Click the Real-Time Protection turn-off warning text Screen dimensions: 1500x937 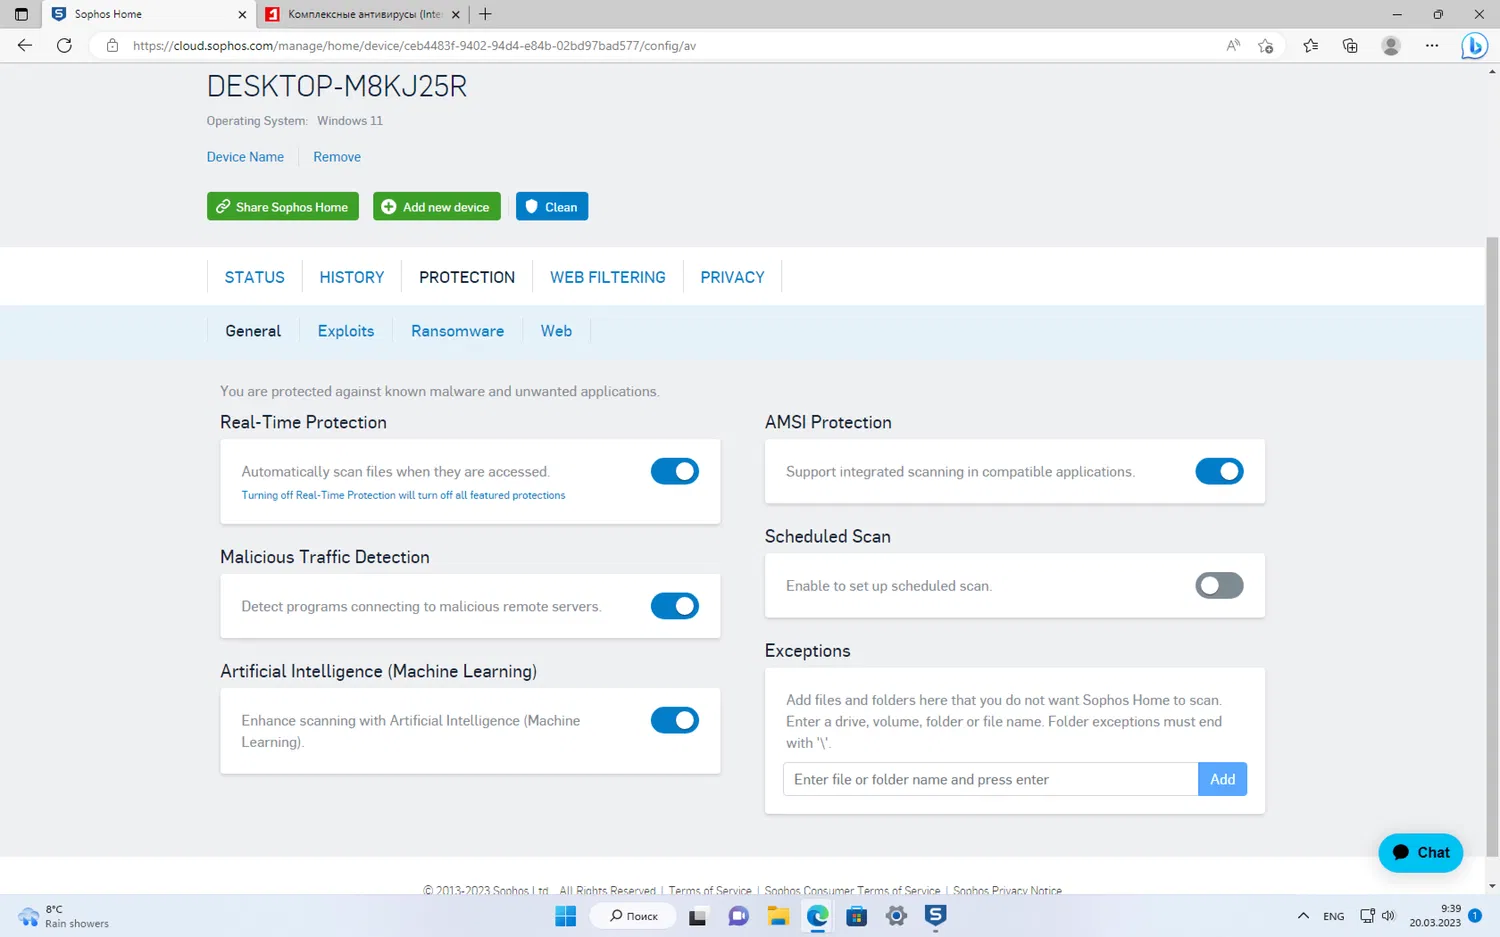pyautogui.click(x=403, y=495)
